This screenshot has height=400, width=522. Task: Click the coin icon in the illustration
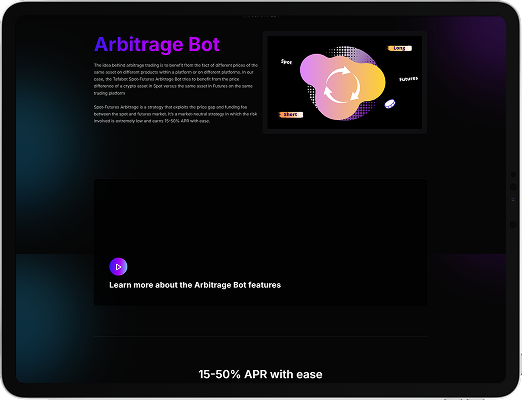point(390,104)
